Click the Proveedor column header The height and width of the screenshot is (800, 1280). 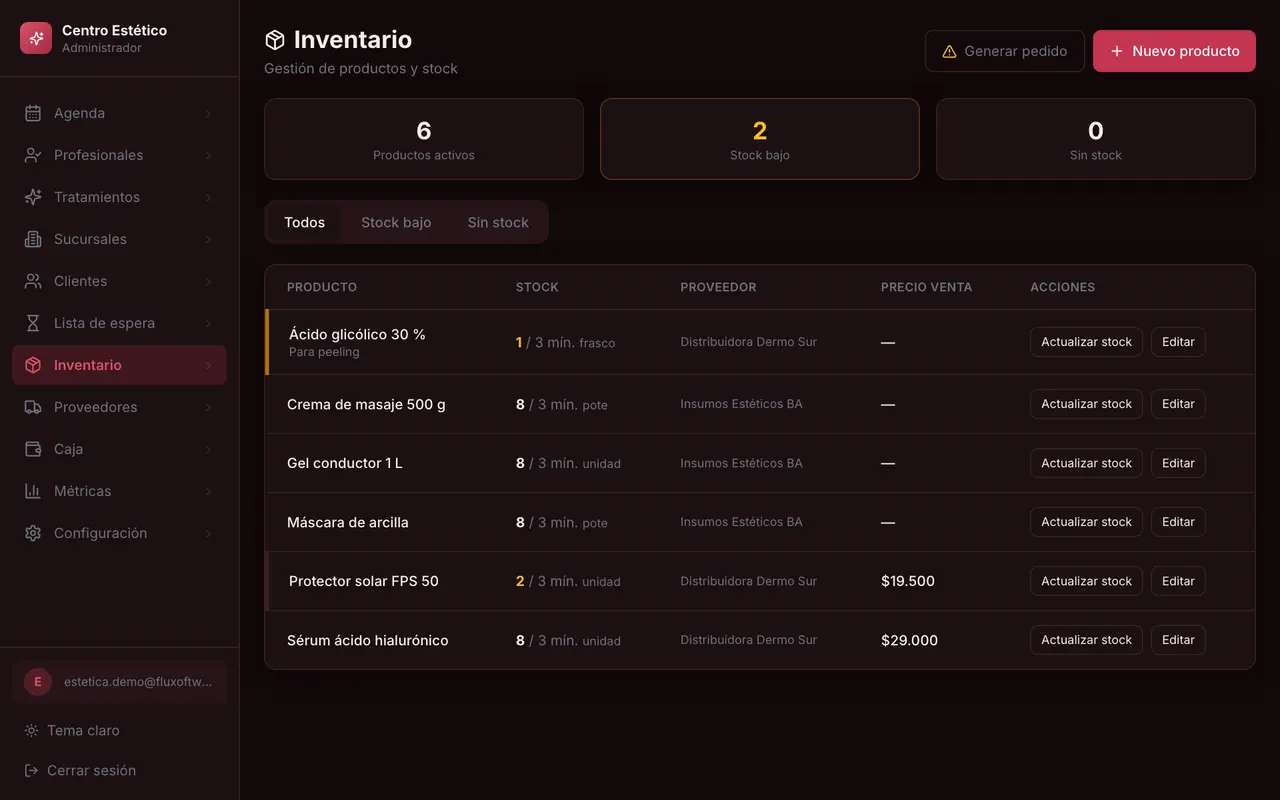pyautogui.click(x=718, y=287)
